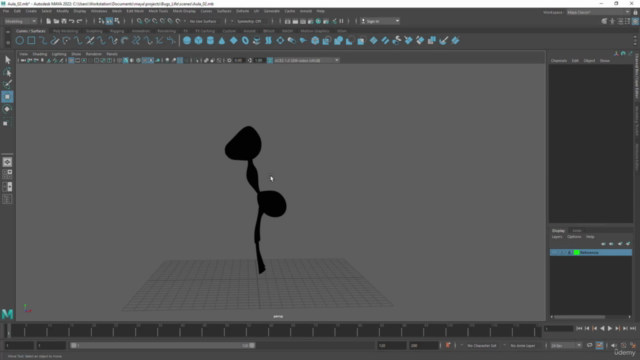Switch to four view layout

pos(7,174)
